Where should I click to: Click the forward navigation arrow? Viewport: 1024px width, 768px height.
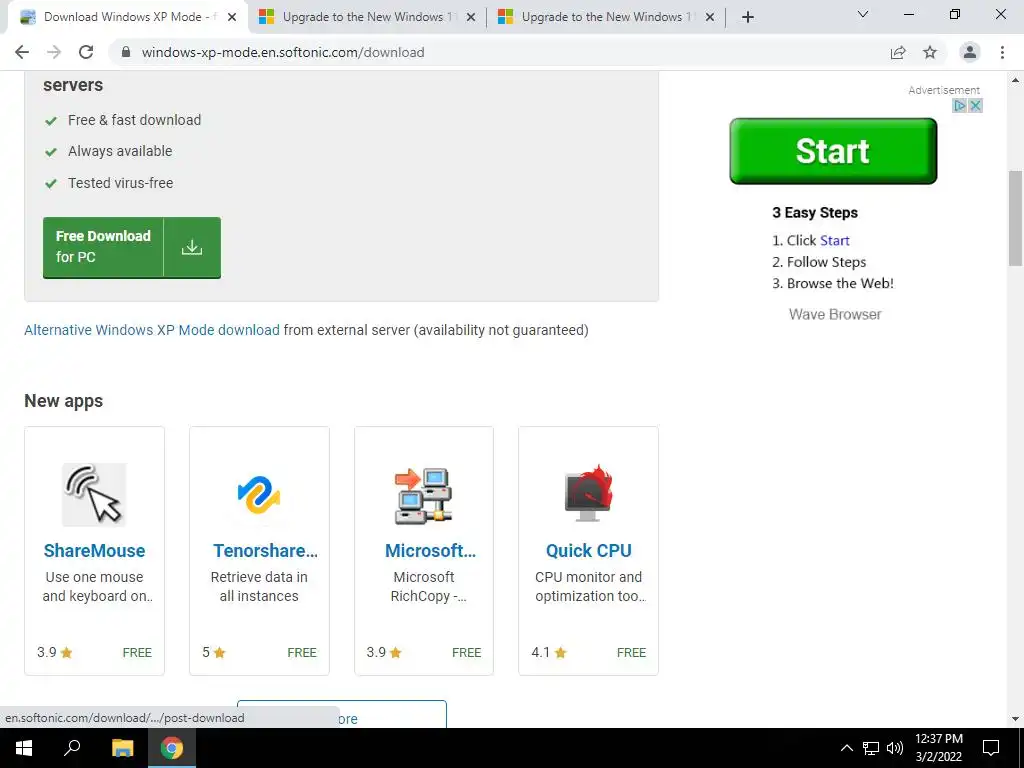(x=54, y=52)
